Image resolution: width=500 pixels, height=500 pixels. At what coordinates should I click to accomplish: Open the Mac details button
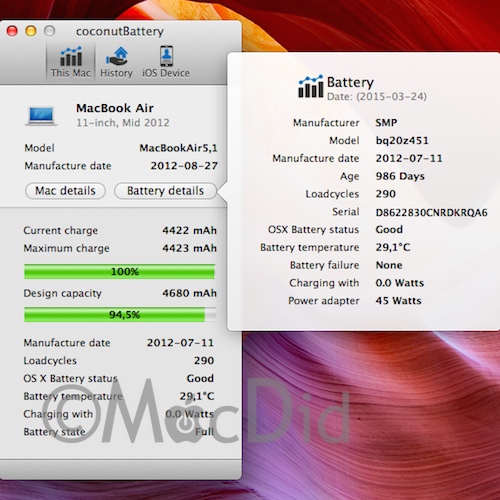(65, 191)
